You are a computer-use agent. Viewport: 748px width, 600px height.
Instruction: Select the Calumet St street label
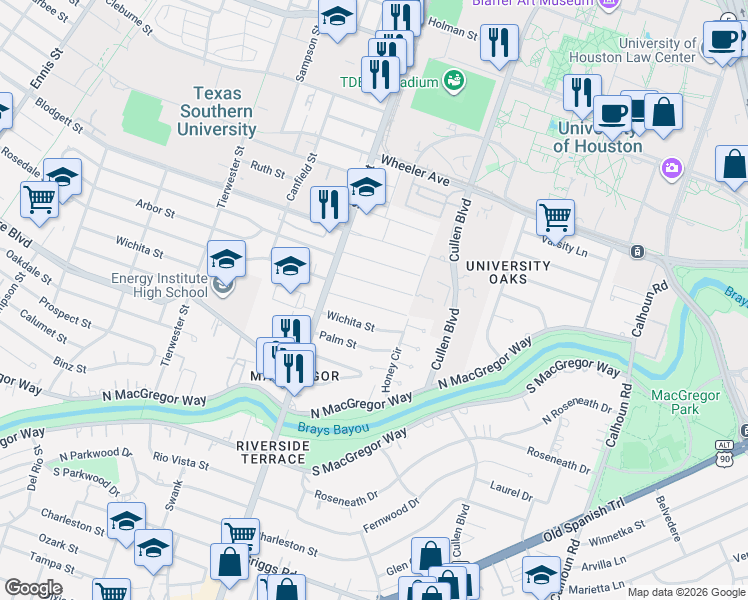tap(43, 326)
